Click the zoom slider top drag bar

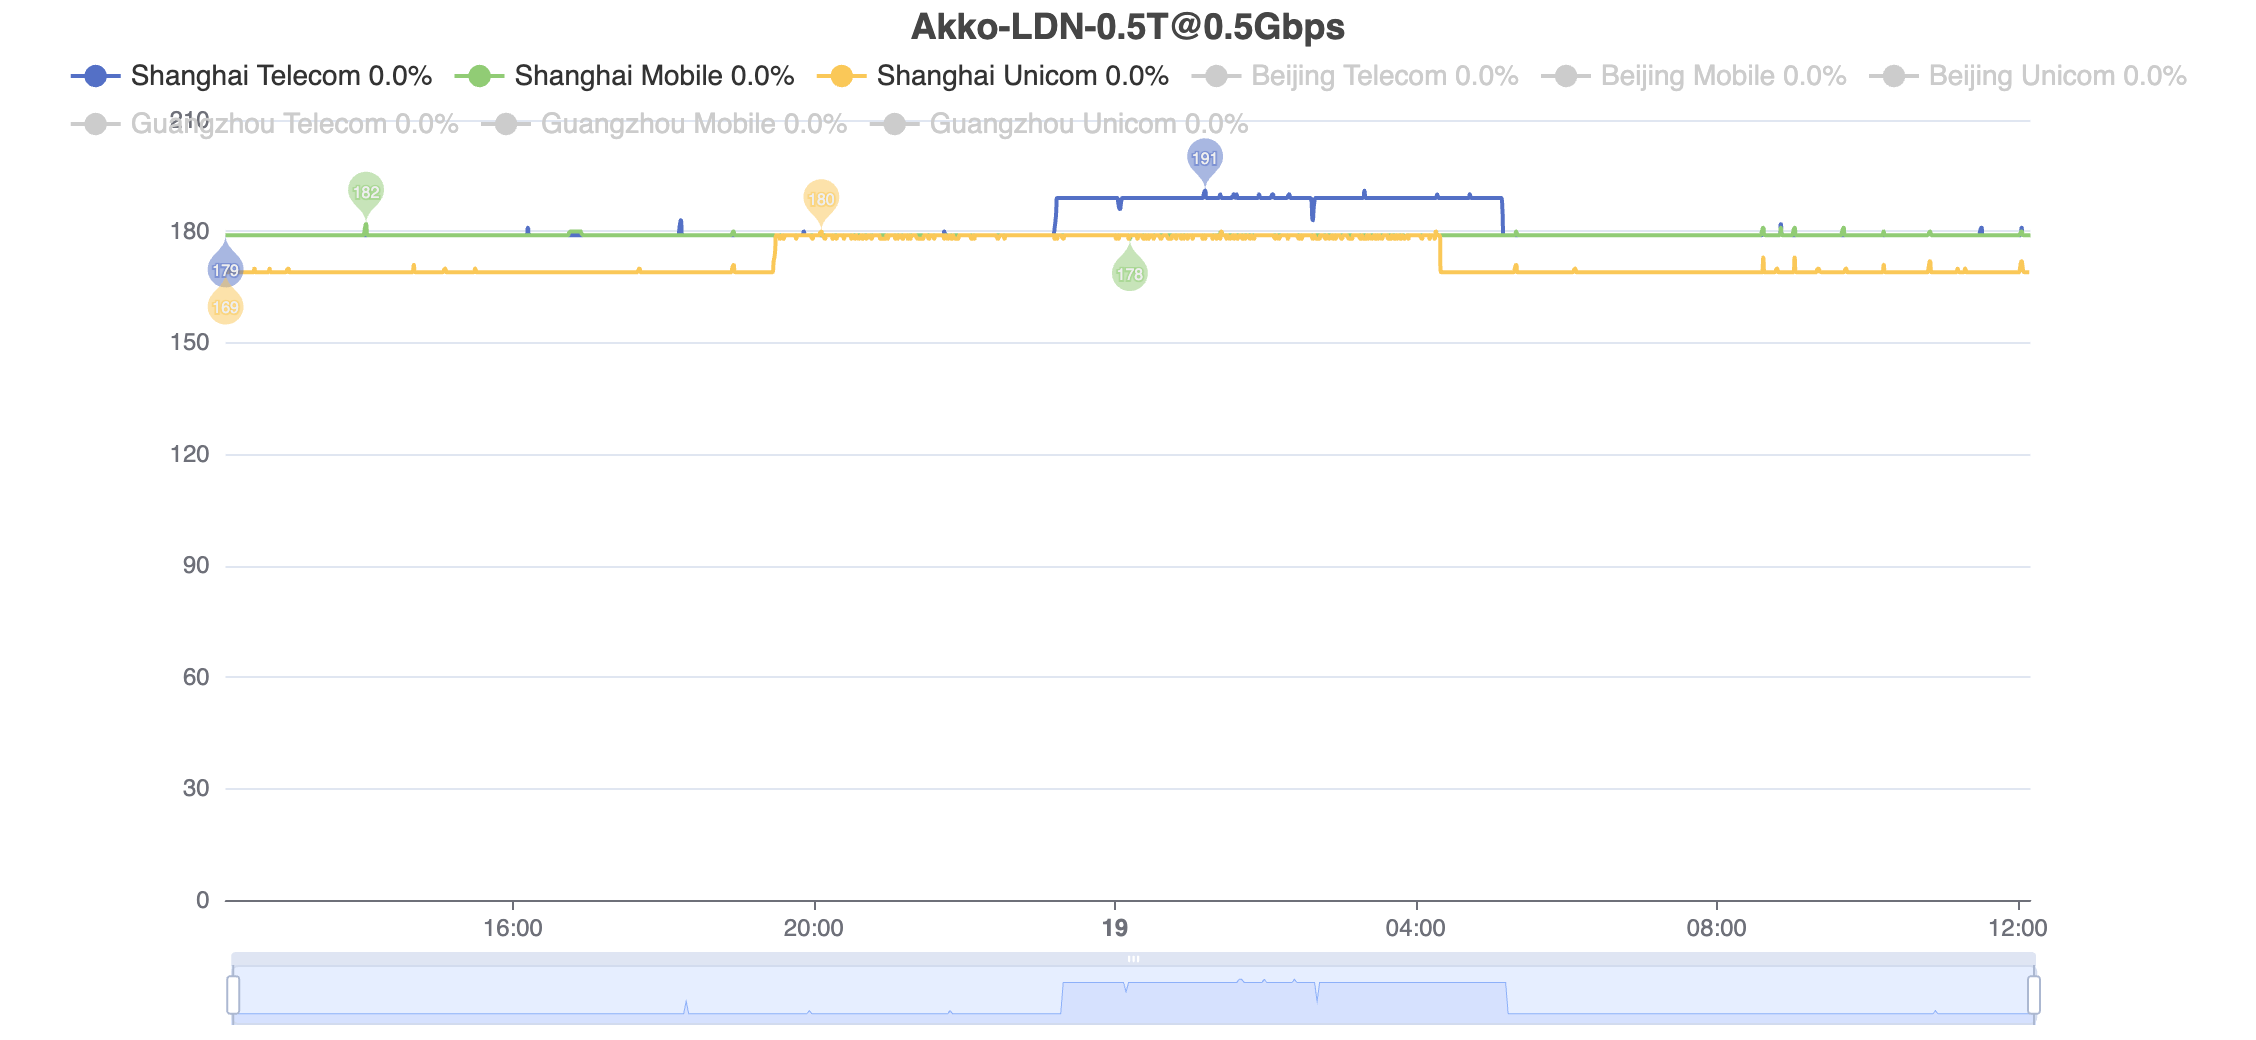(1133, 959)
